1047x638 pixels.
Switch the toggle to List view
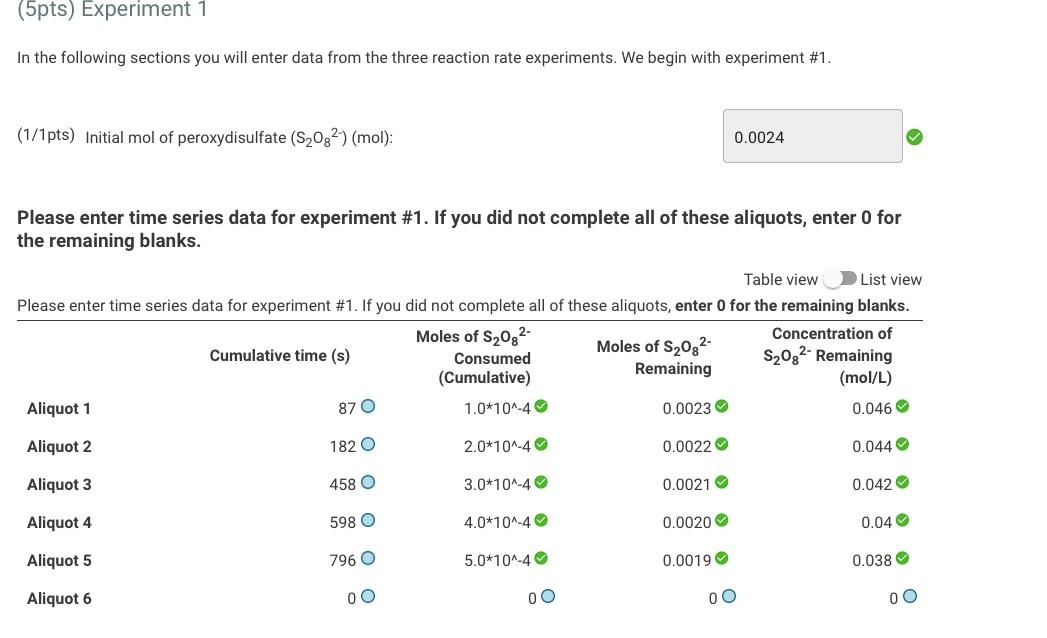coord(840,279)
